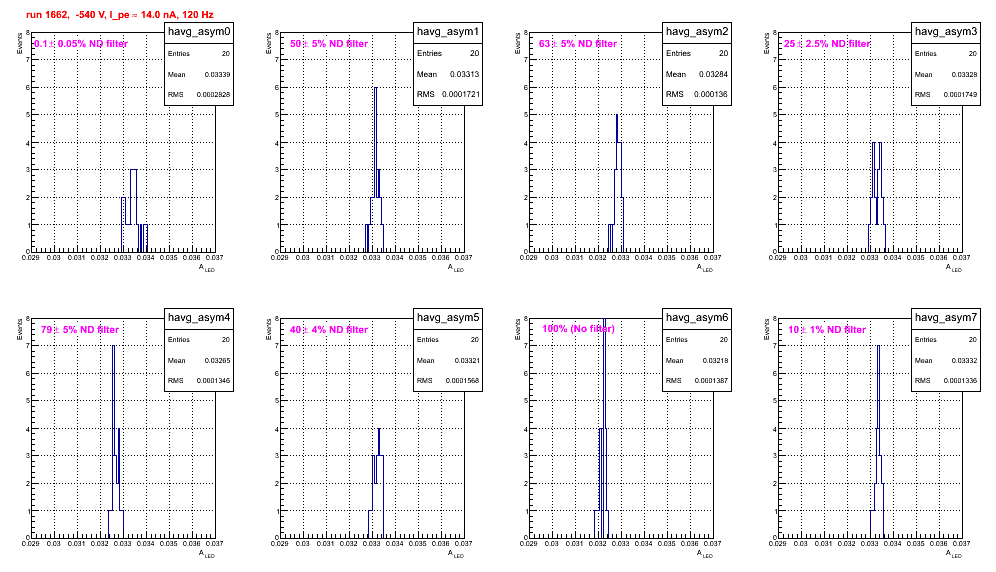Click the Entries row in havg_asym0 stats
Image resolution: width=996 pixels, height=572 pixels.
pyautogui.click(x=199, y=54)
